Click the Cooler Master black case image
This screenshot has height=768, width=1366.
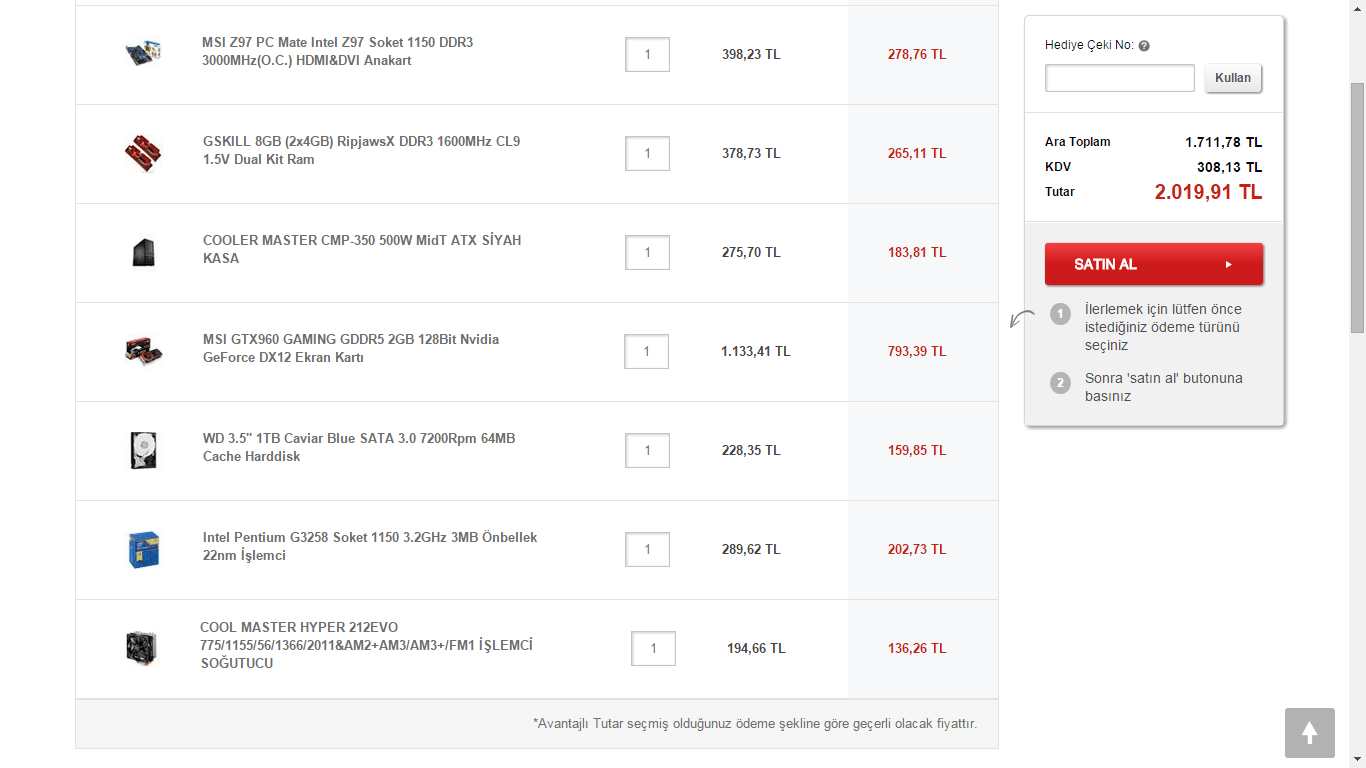(143, 252)
